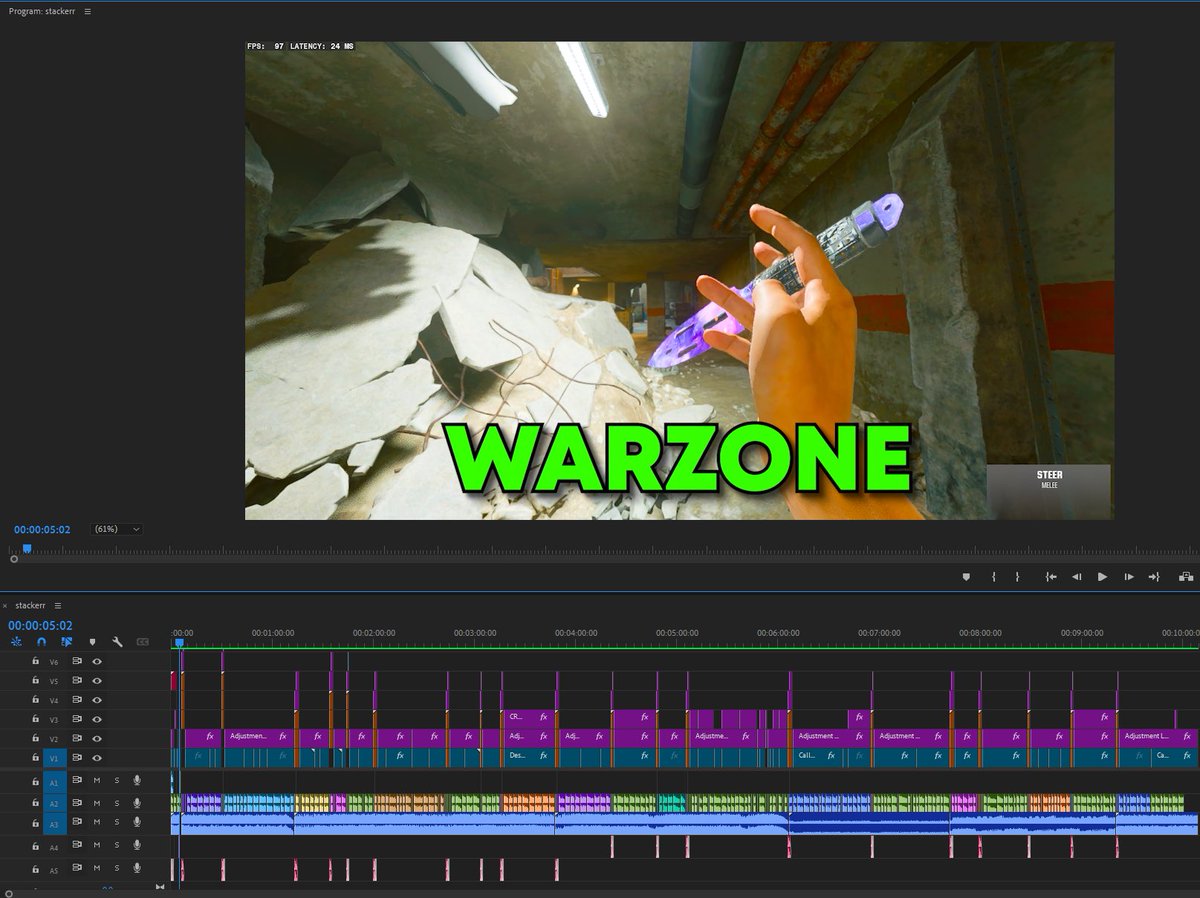Close the stackerr sequence tab
The height and width of the screenshot is (898, 1200).
click(x=5, y=605)
